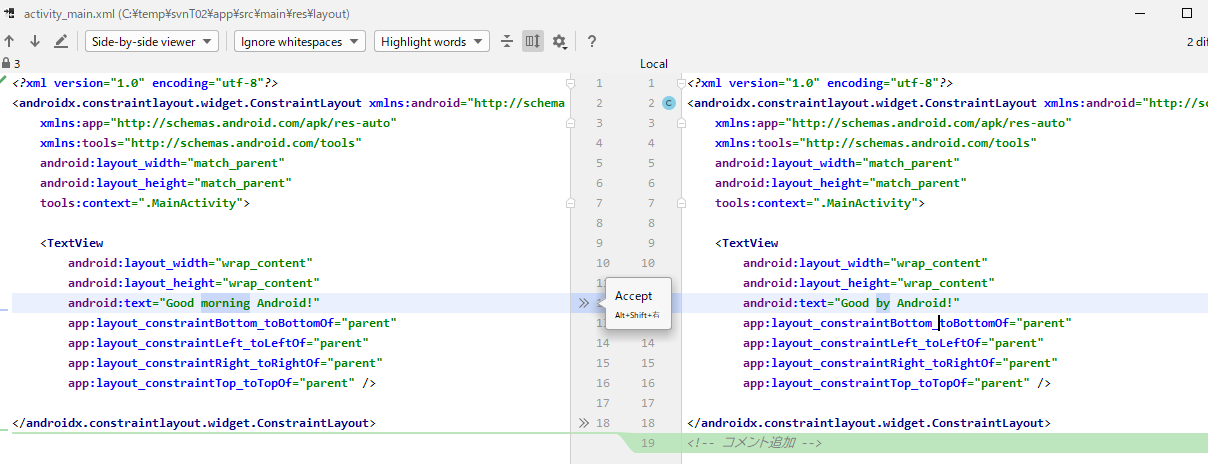Collapse the right XML declaration fold marker on line 1
1208x464 pixels.
pos(680,83)
